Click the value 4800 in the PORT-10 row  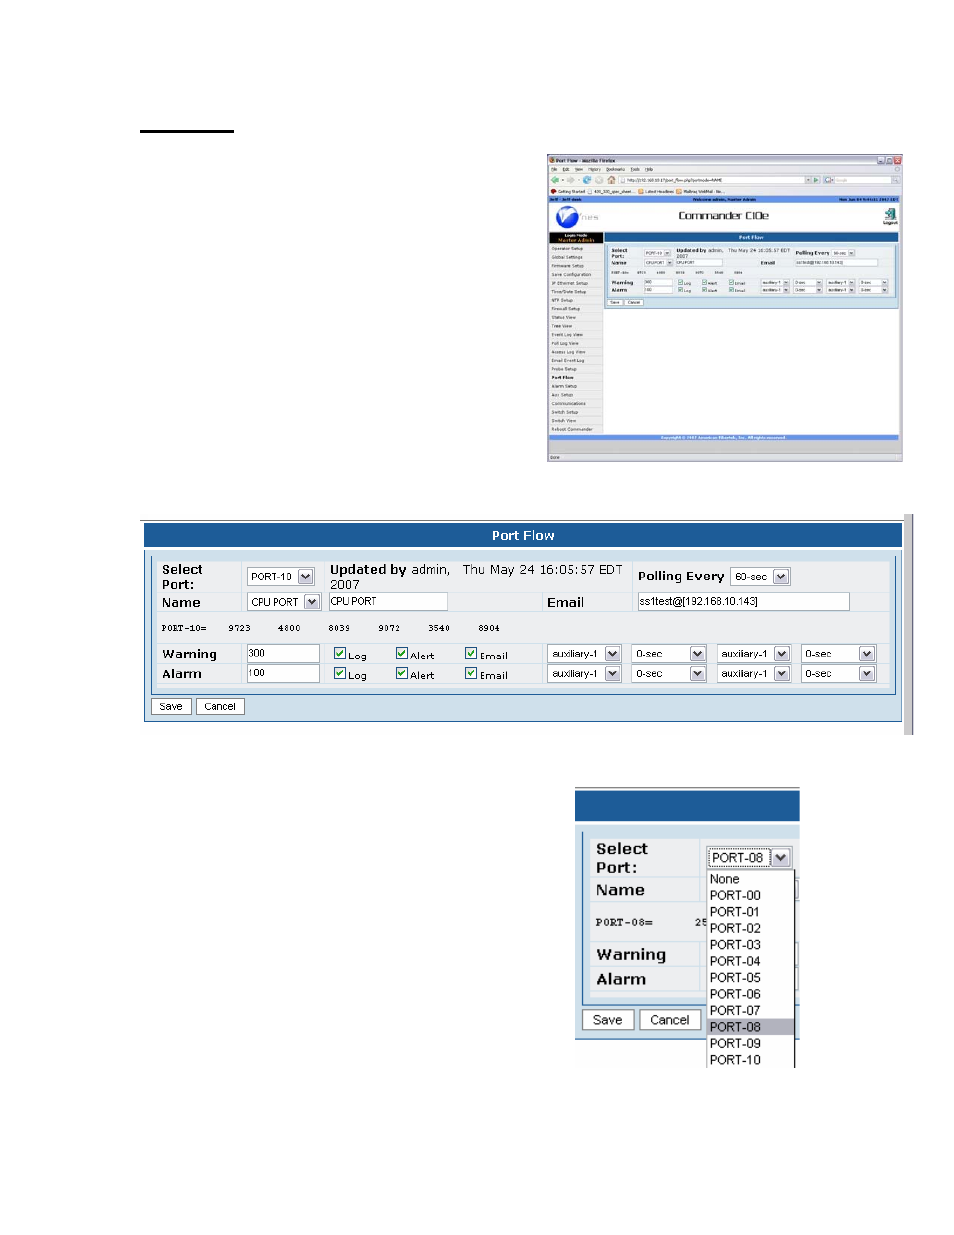[289, 628]
